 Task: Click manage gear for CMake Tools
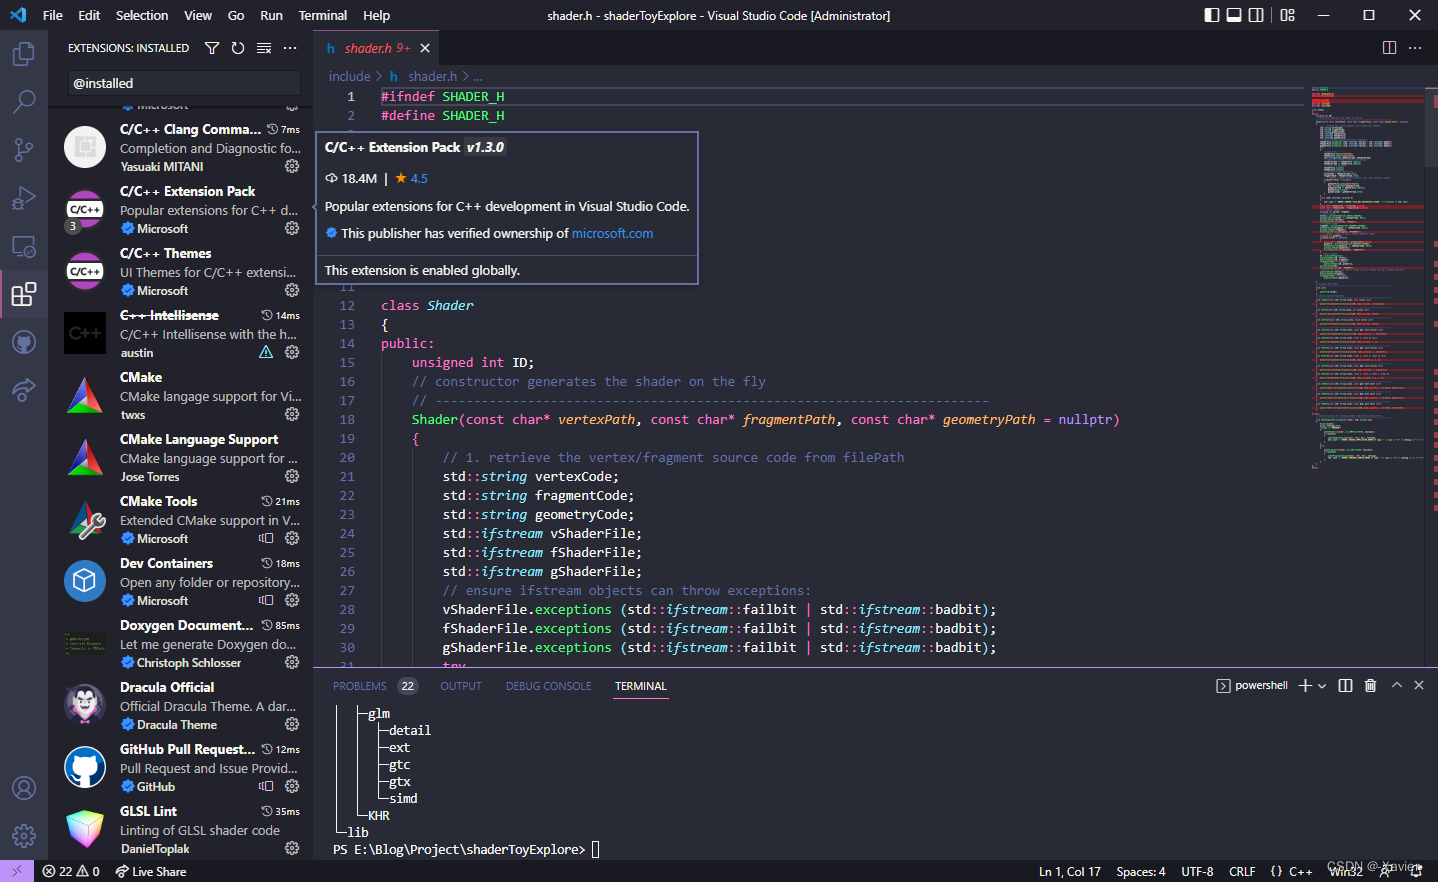(x=292, y=538)
